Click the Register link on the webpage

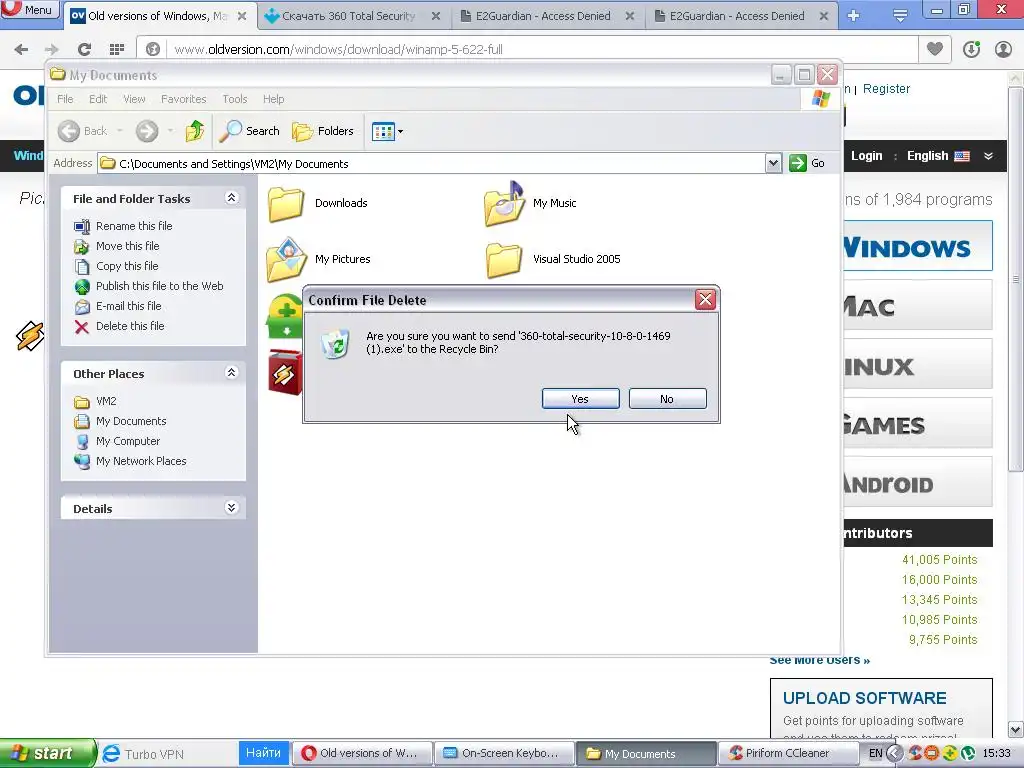tap(886, 89)
